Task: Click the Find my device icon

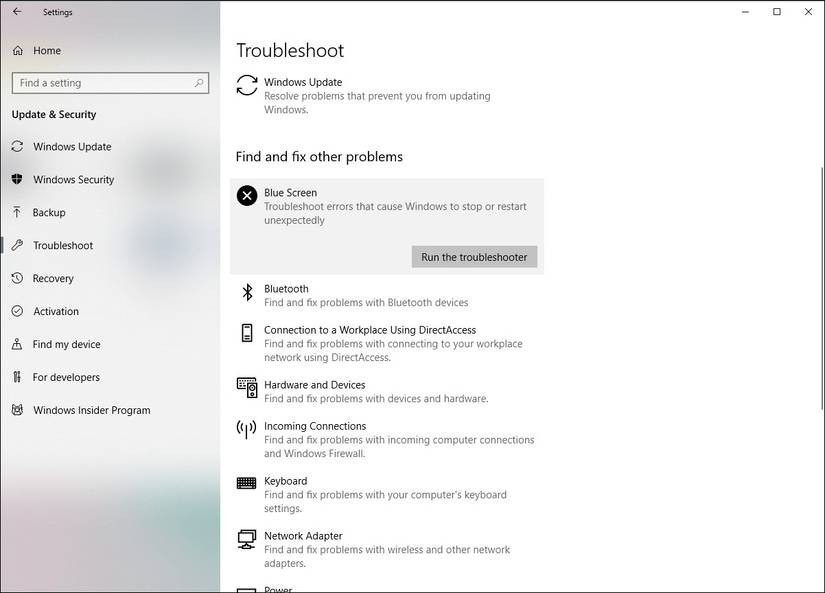Action: (17, 344)
